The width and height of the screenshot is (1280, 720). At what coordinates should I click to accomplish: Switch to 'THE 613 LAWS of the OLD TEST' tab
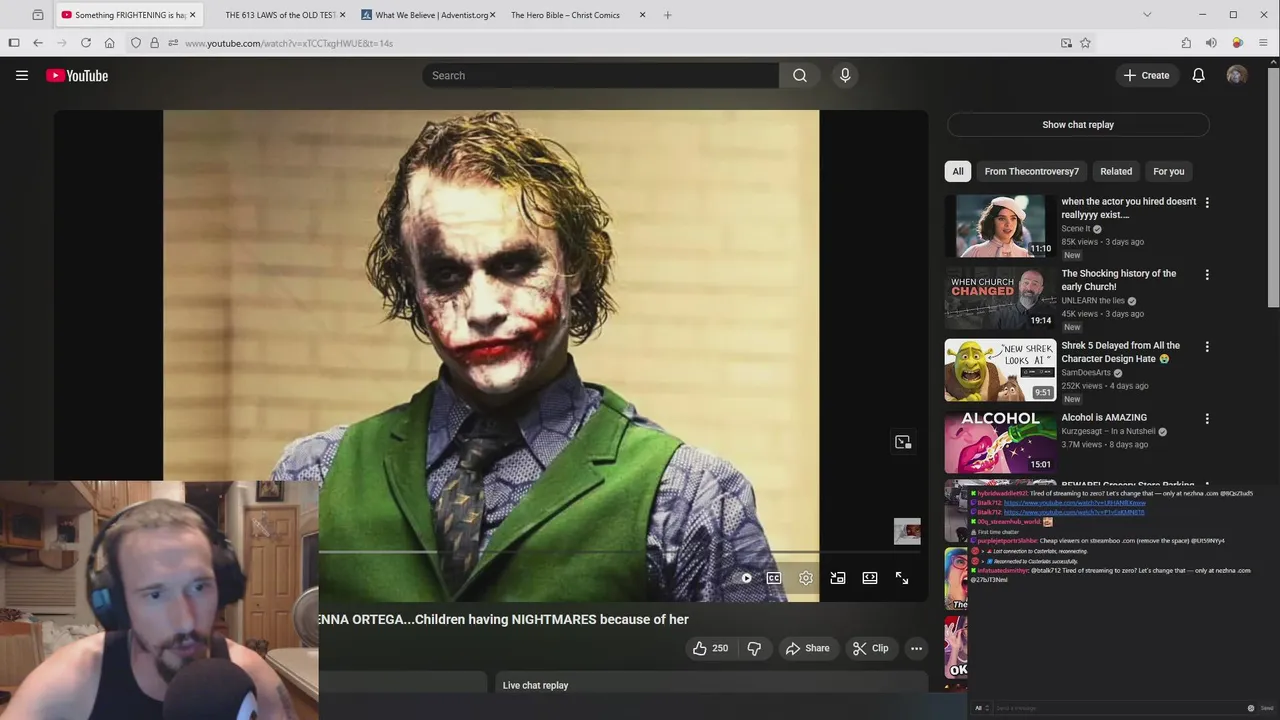279,15
